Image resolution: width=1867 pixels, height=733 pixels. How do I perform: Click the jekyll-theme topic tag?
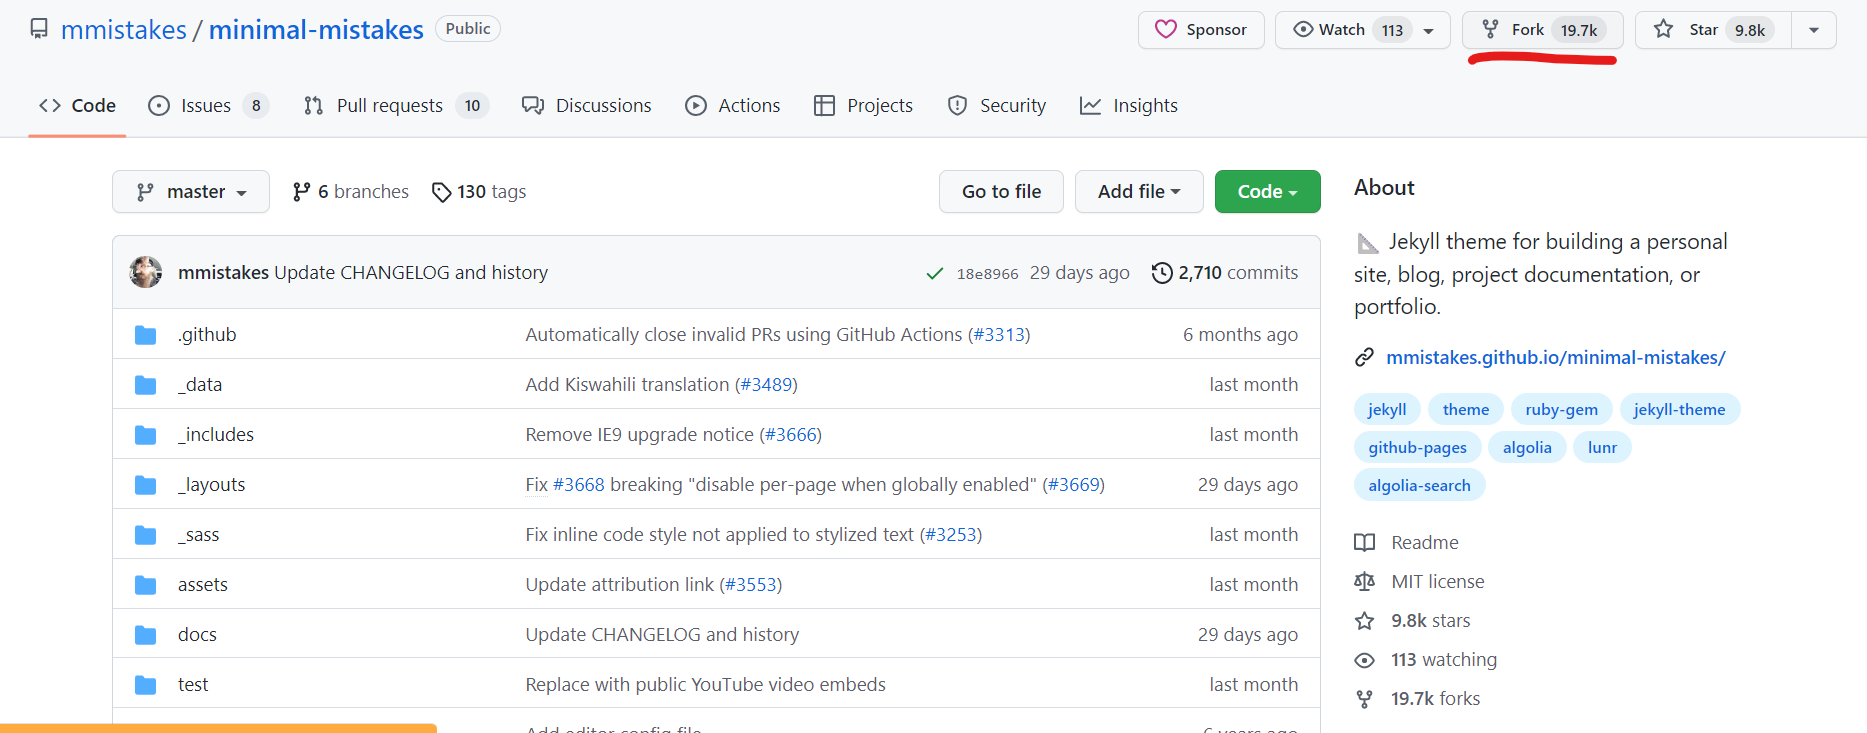click(1679, 409)
